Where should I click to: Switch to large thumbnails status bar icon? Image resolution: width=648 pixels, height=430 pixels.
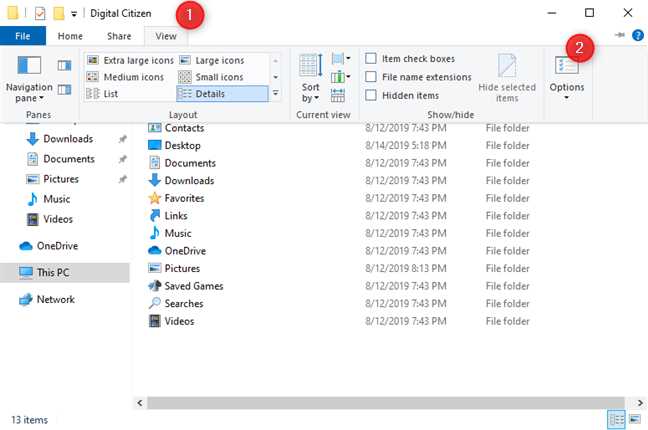click(x=635, y=420)
